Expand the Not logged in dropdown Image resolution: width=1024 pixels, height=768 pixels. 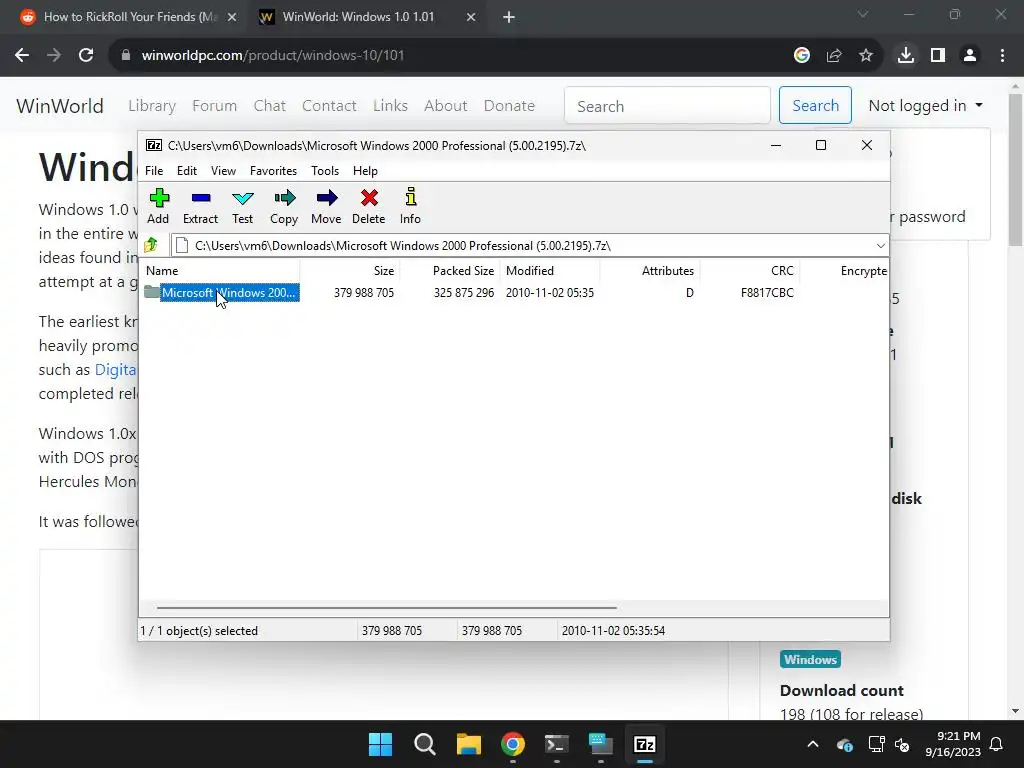point(925,105)
